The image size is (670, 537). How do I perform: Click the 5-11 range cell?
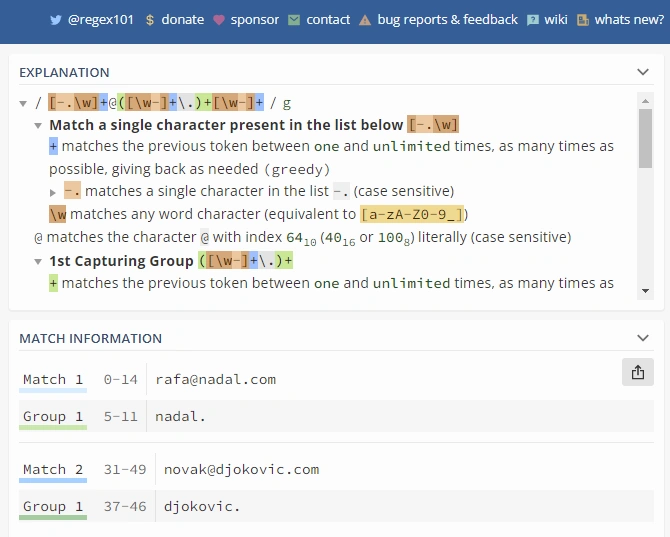(x=120, y=416)
